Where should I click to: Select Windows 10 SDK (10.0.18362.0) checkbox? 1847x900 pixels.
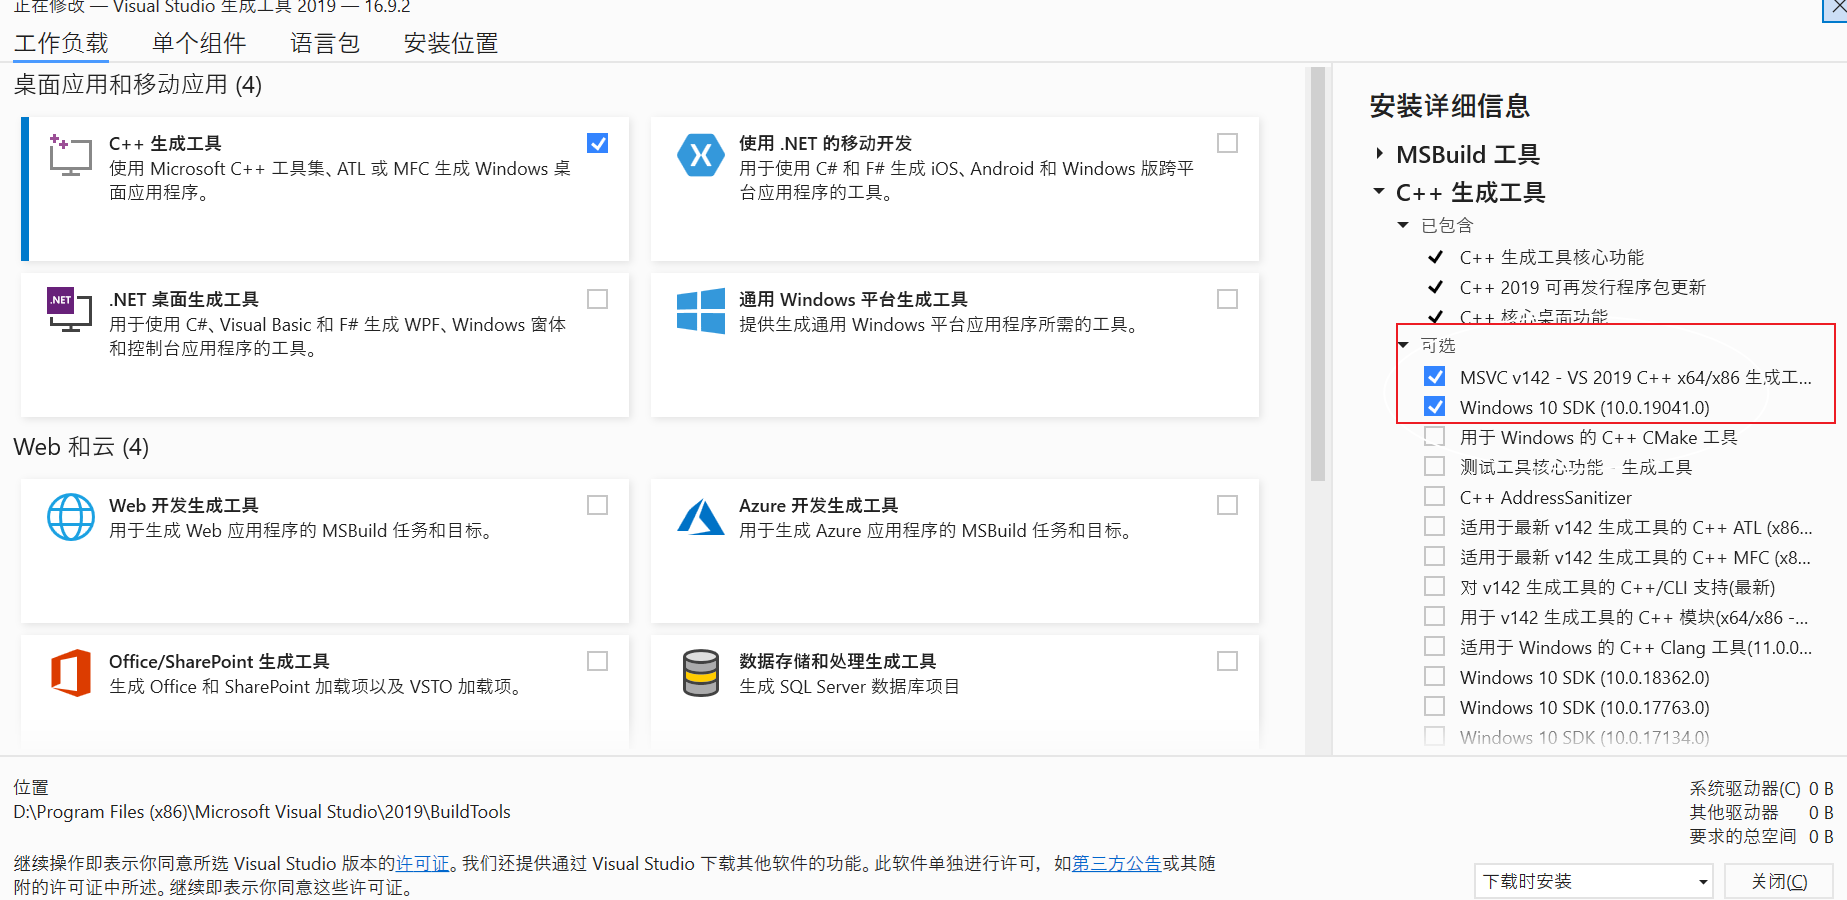tap(1435, 677)
